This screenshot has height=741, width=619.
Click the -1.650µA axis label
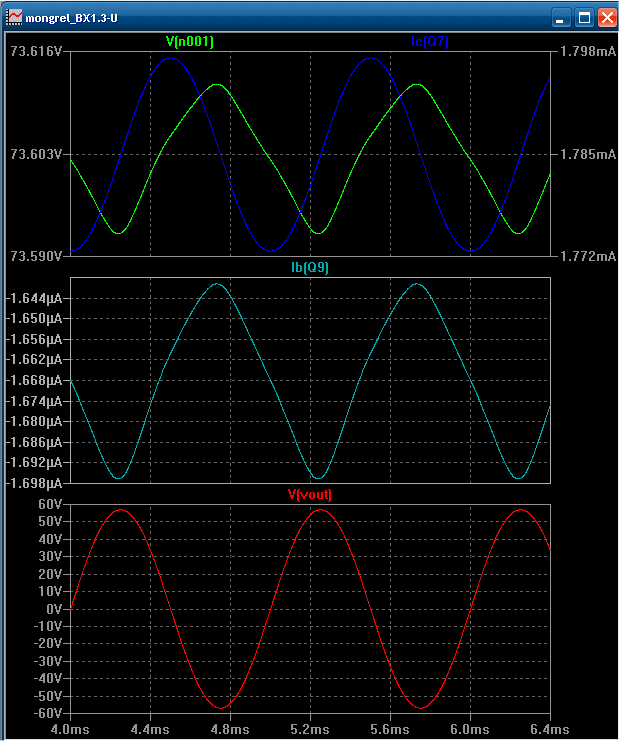coord(34,319)
